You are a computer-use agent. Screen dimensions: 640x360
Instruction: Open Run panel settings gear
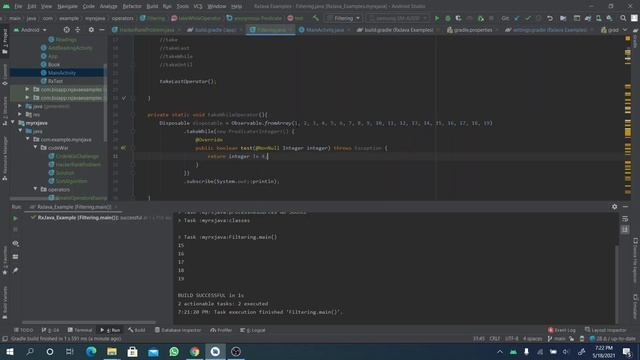(x=614, y=207)
